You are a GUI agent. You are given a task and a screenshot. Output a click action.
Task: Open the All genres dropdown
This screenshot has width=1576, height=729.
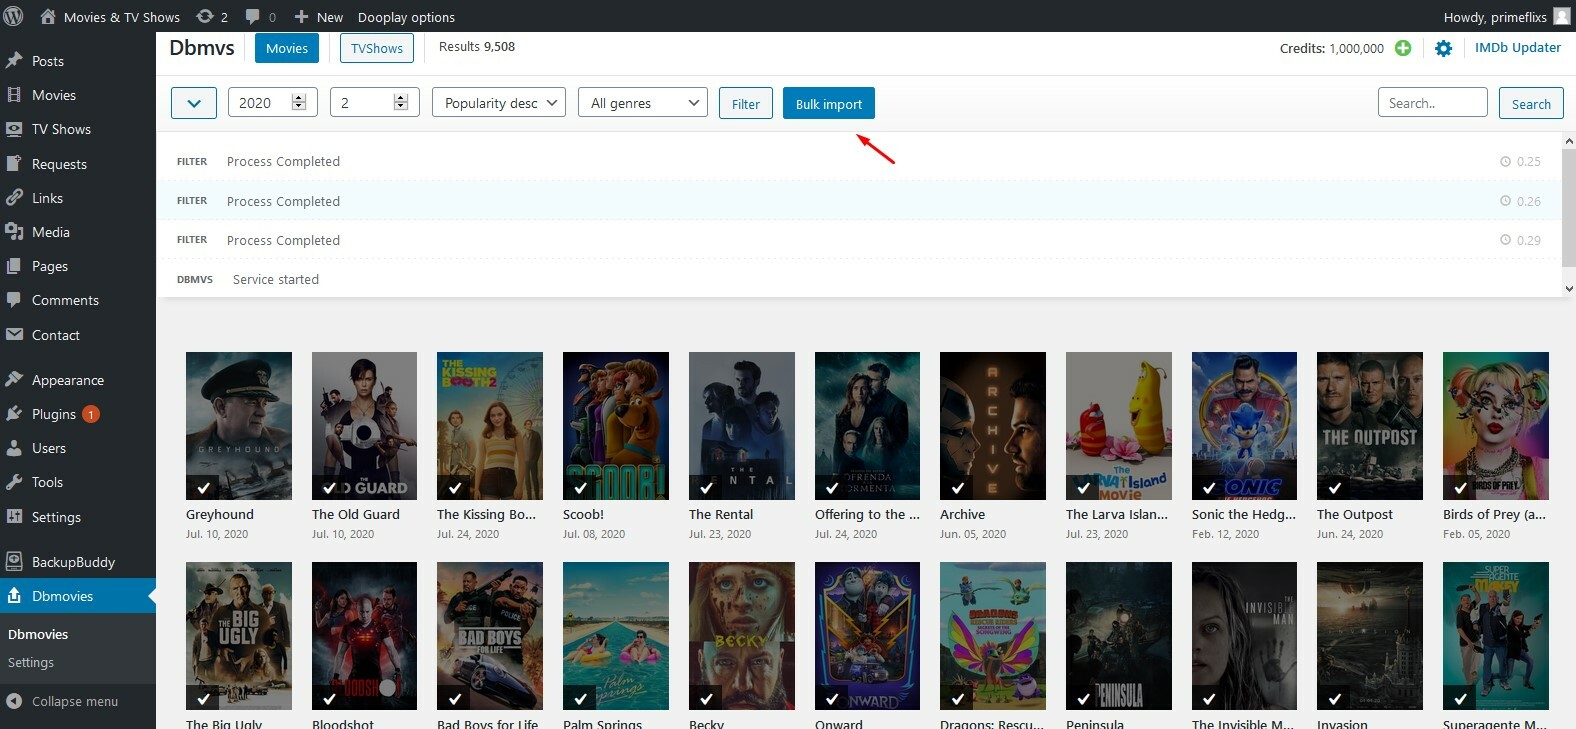click(x=643, y=103)
